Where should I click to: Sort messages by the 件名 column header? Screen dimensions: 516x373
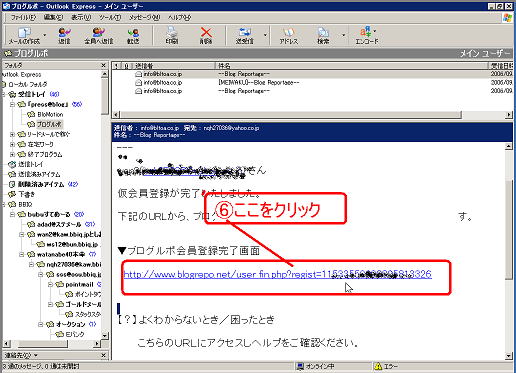(x=352, y=66)
